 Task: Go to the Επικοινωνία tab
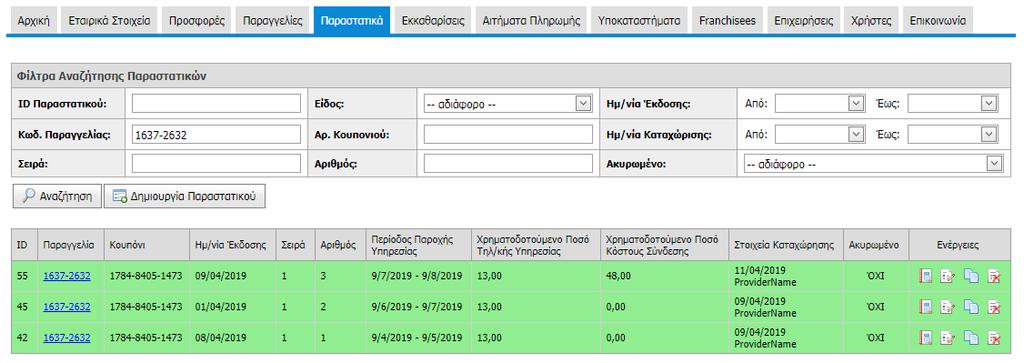[938, 20]
